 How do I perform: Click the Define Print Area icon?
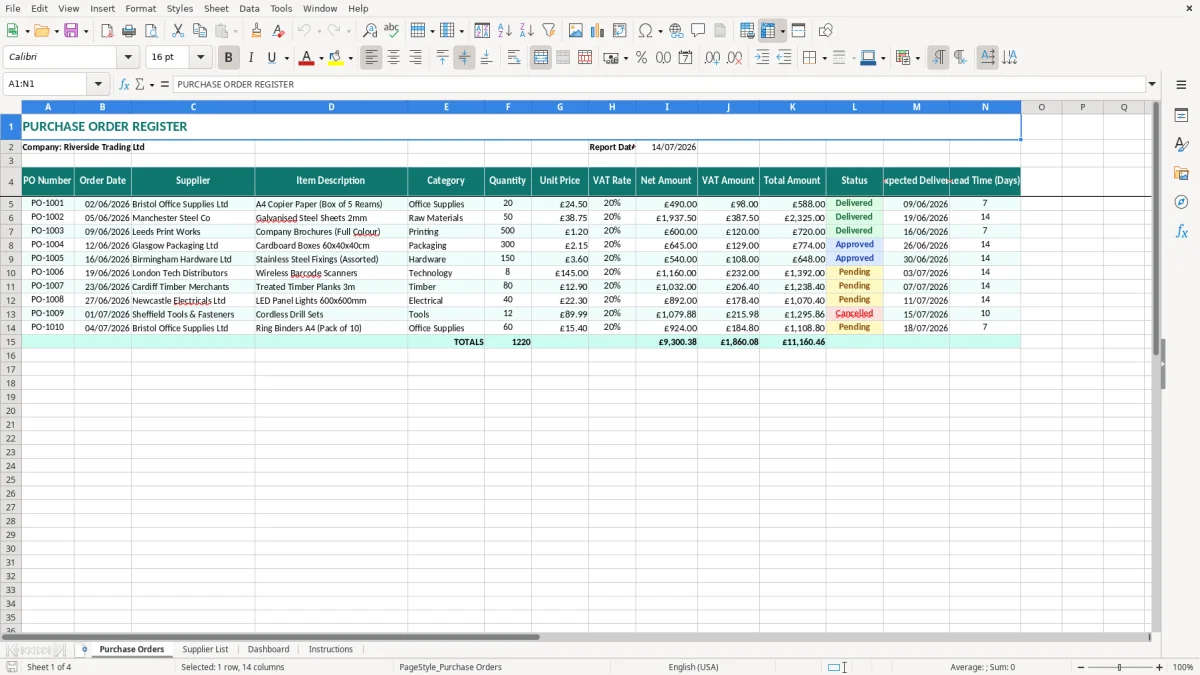(747, 31)
